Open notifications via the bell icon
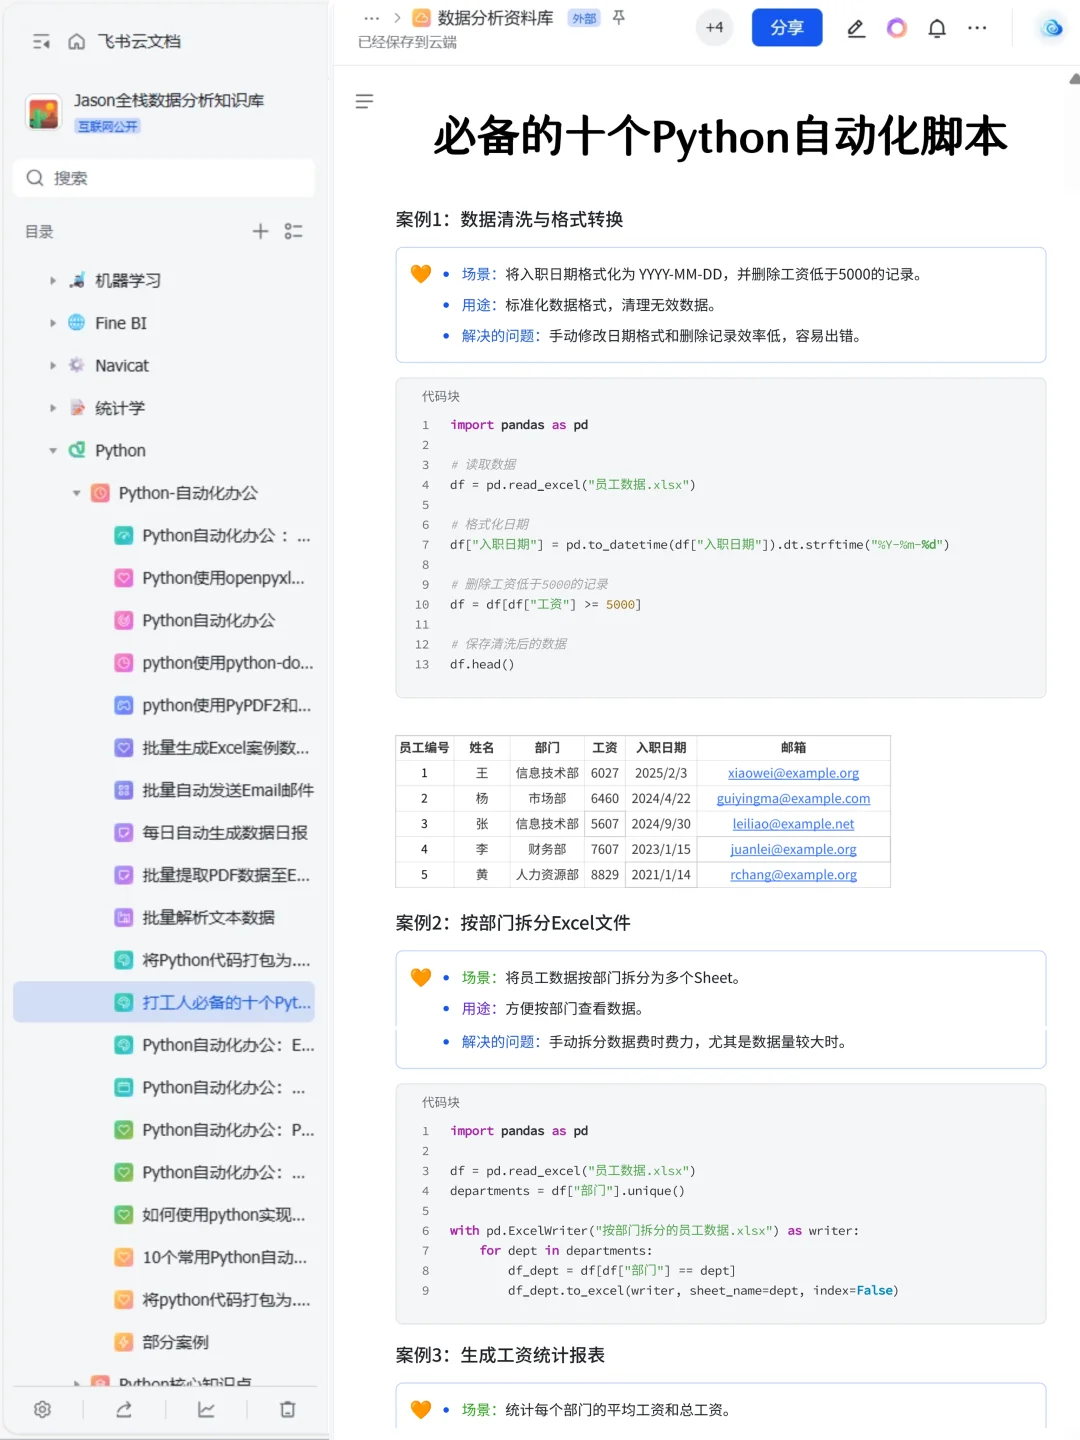The height and width of the screenshot is (1440, 1080). (937, 28)
